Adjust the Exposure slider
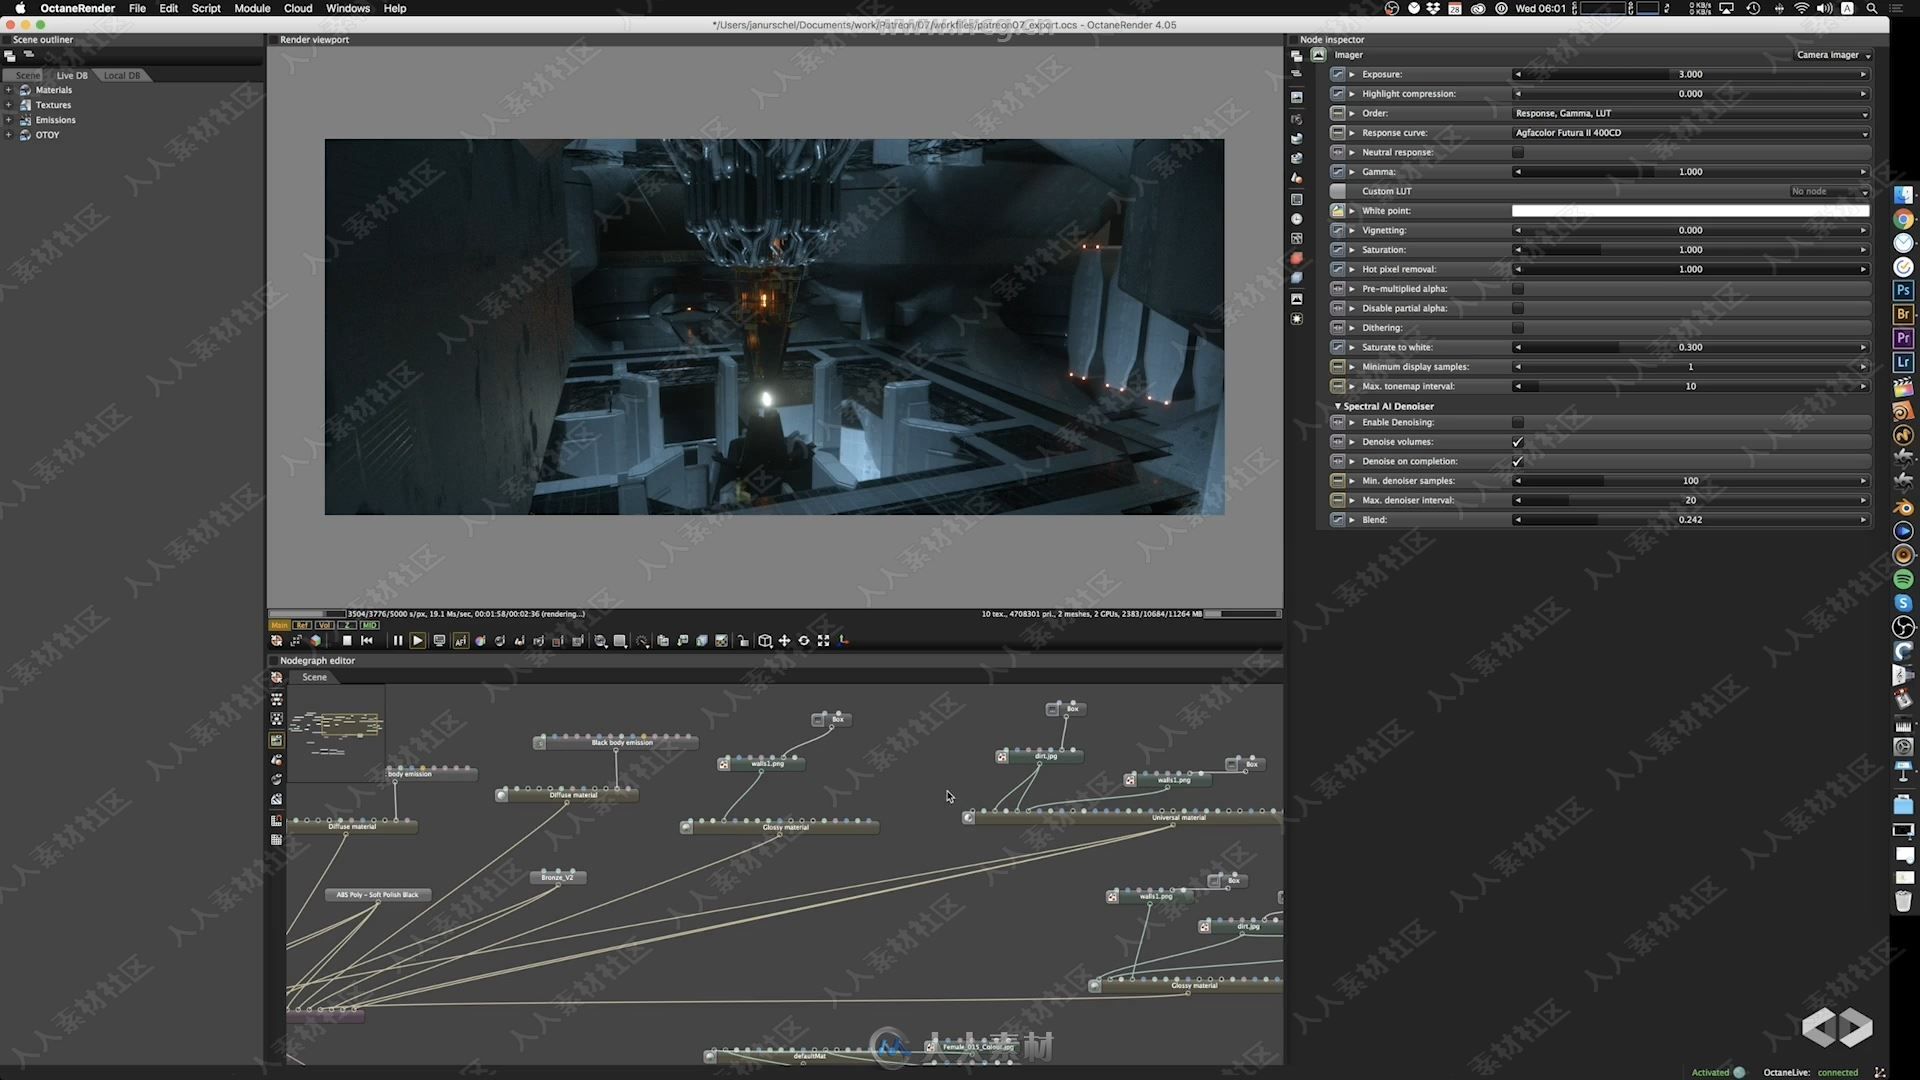 1690,74
